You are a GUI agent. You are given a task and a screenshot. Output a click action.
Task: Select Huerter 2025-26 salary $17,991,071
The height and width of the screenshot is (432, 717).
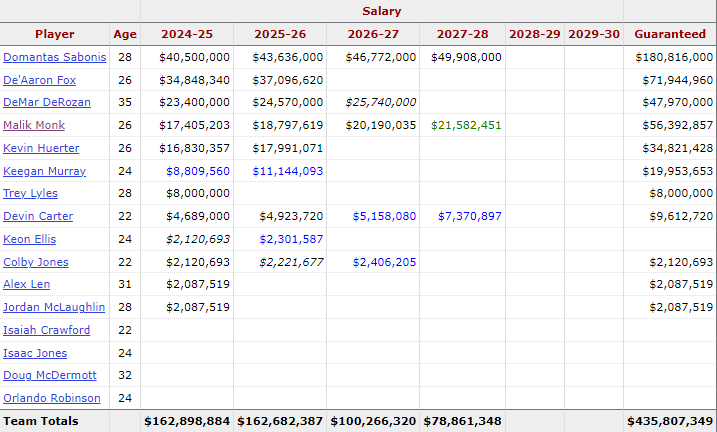pos(288,148)
